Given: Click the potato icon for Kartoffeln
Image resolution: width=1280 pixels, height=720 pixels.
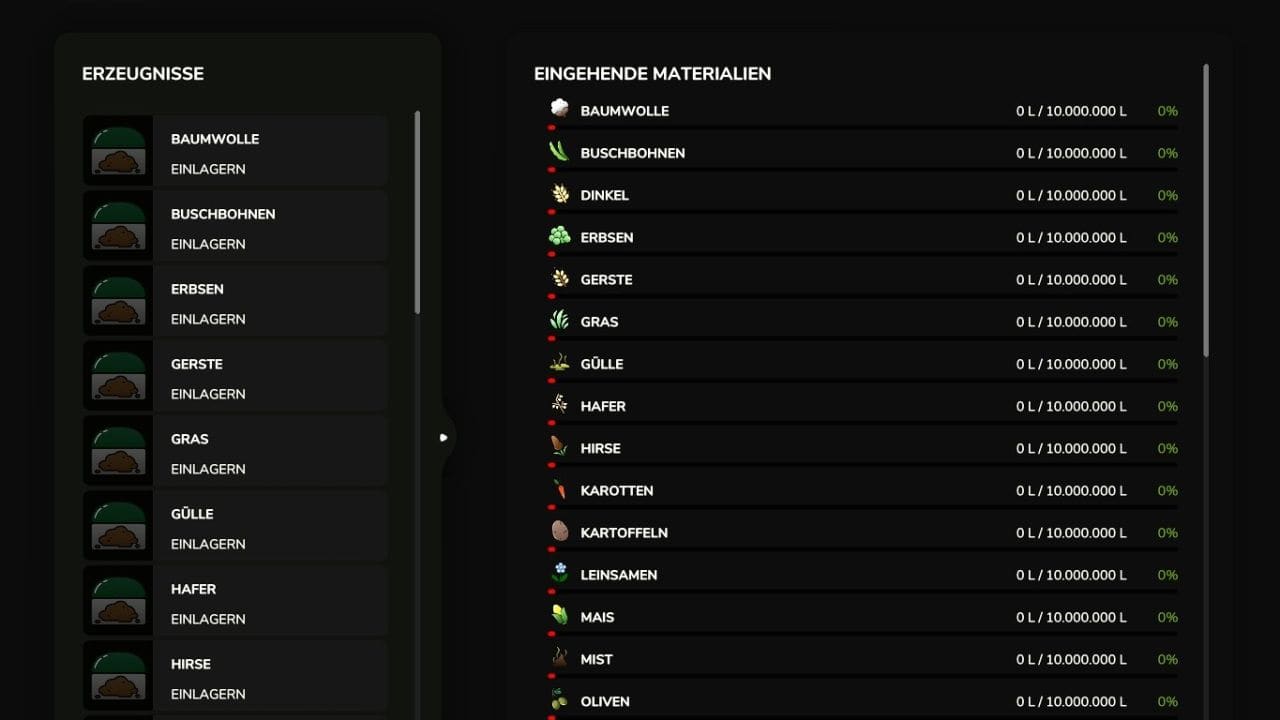Looking at the screenshot, I should pyautogui.click(x=559, y=531).
